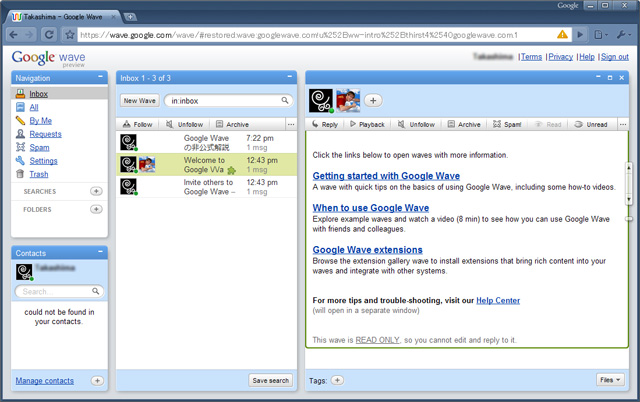Click Archive in inbox toolbar

(x=232, y=124)
